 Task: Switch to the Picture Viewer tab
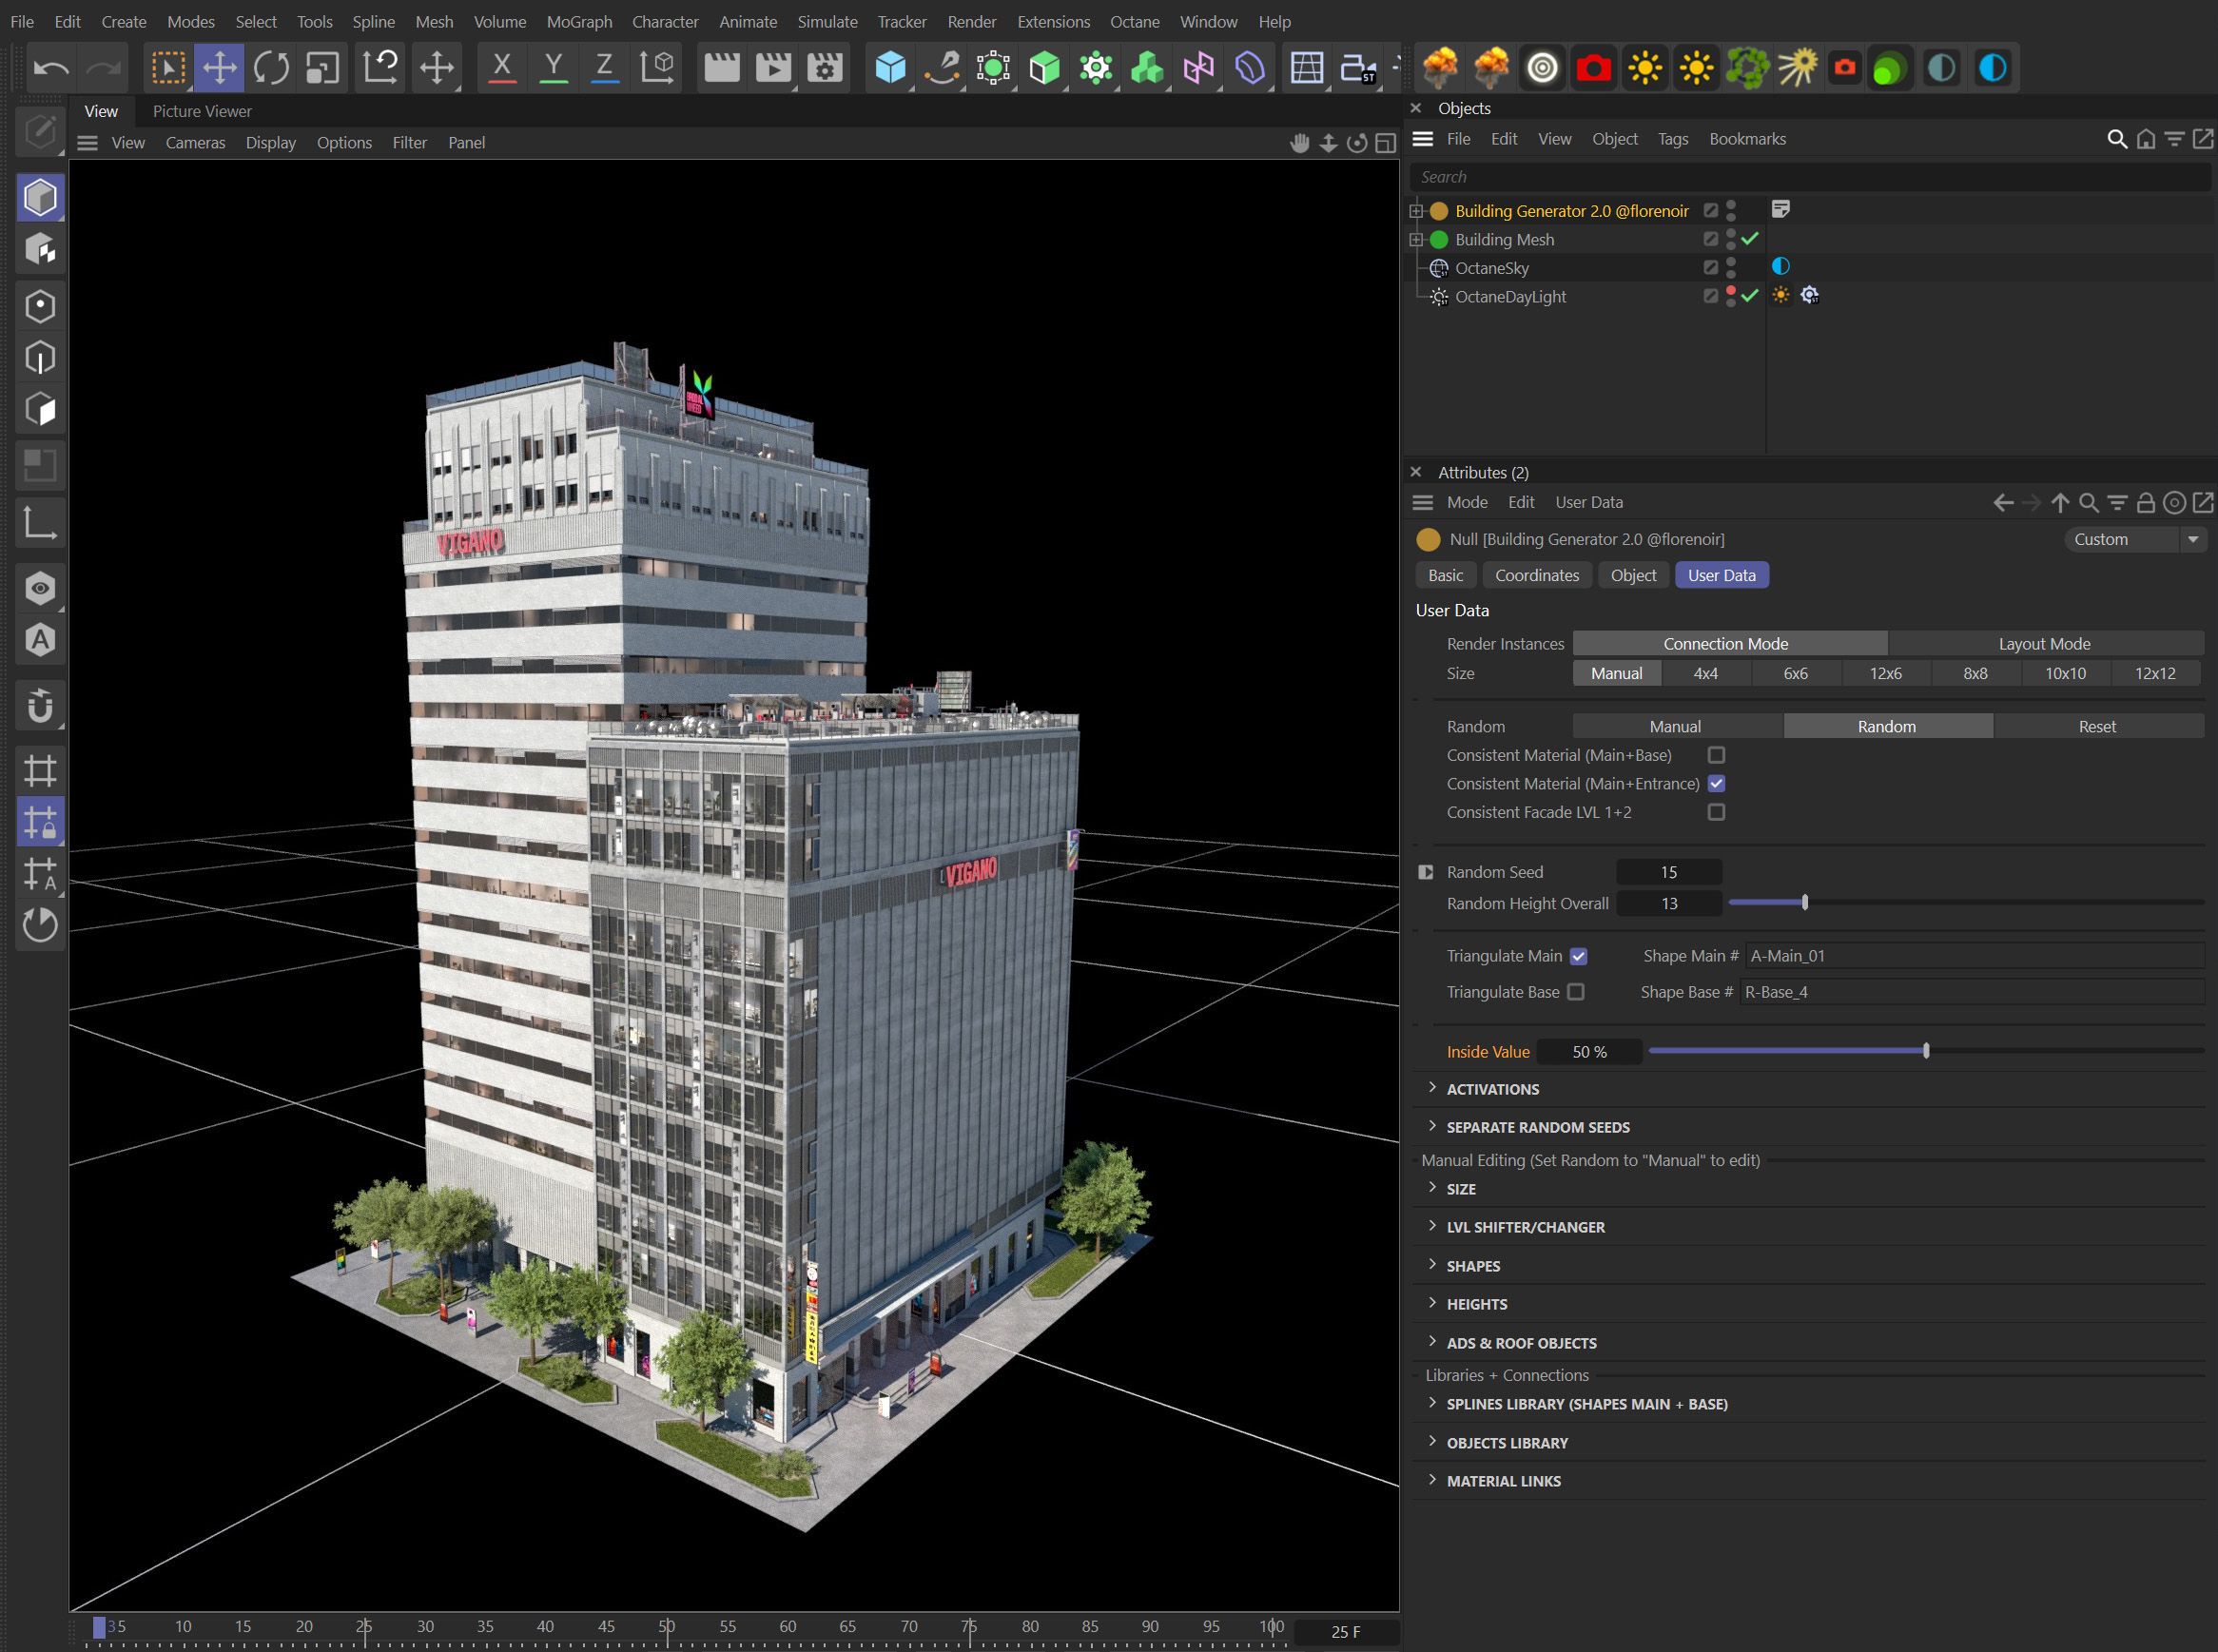pos(201,111)
